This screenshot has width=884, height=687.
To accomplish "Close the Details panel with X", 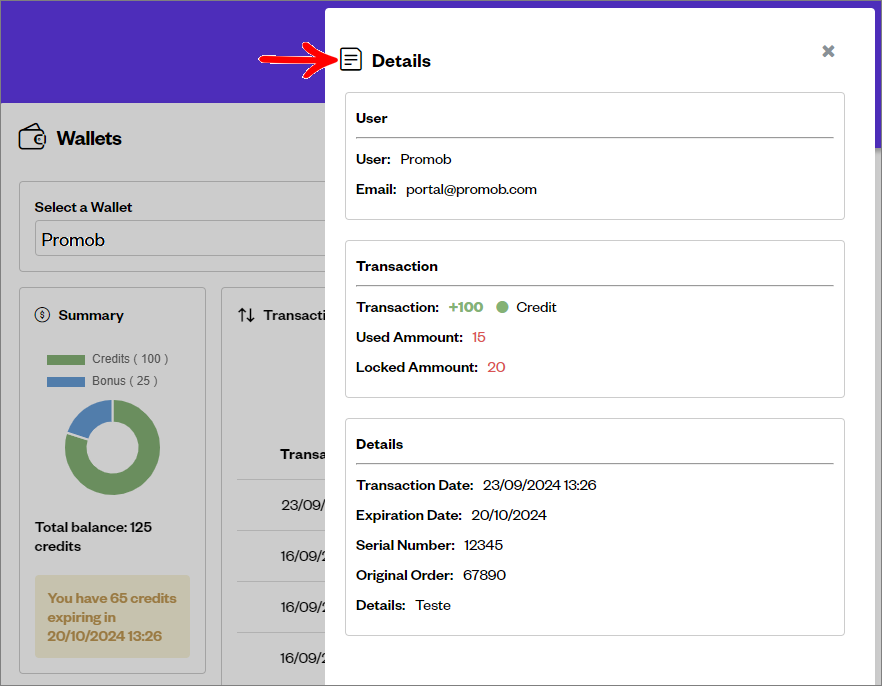I will 828,51.
